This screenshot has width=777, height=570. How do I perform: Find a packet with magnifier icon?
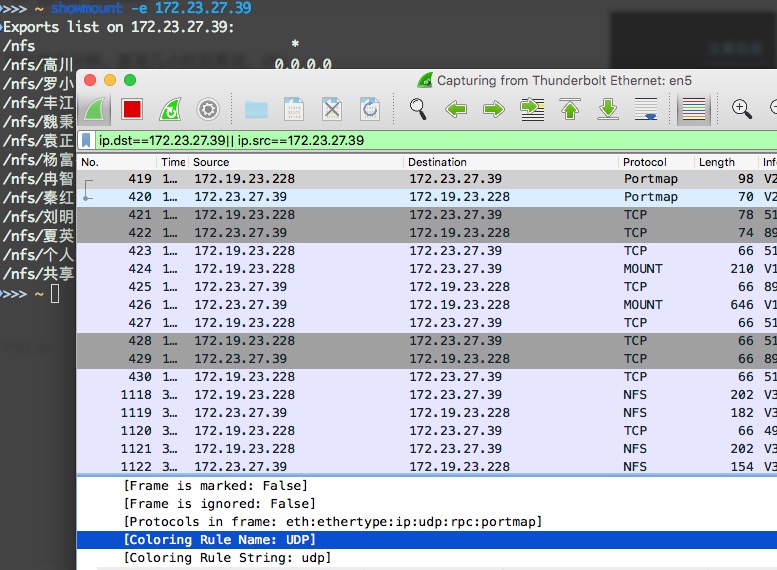[418, 109]
